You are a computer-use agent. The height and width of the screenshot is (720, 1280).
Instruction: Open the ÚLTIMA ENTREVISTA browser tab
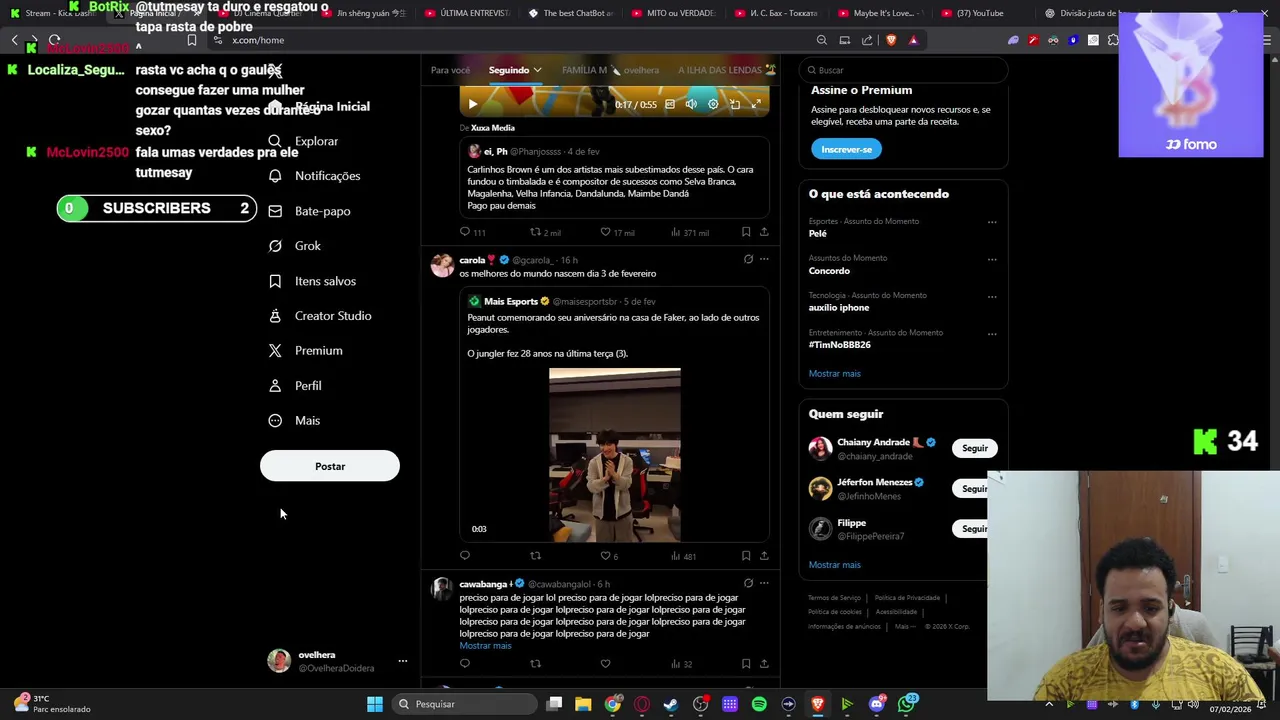click(x=467, y=13)
